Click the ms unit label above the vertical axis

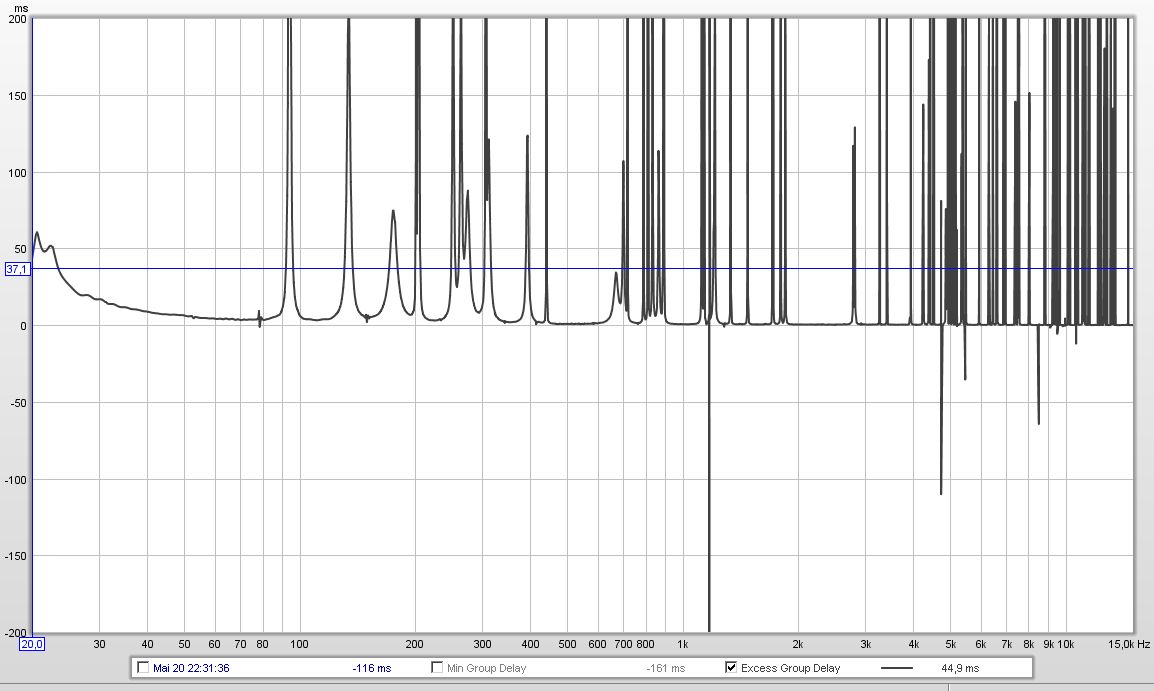point(21,8)
